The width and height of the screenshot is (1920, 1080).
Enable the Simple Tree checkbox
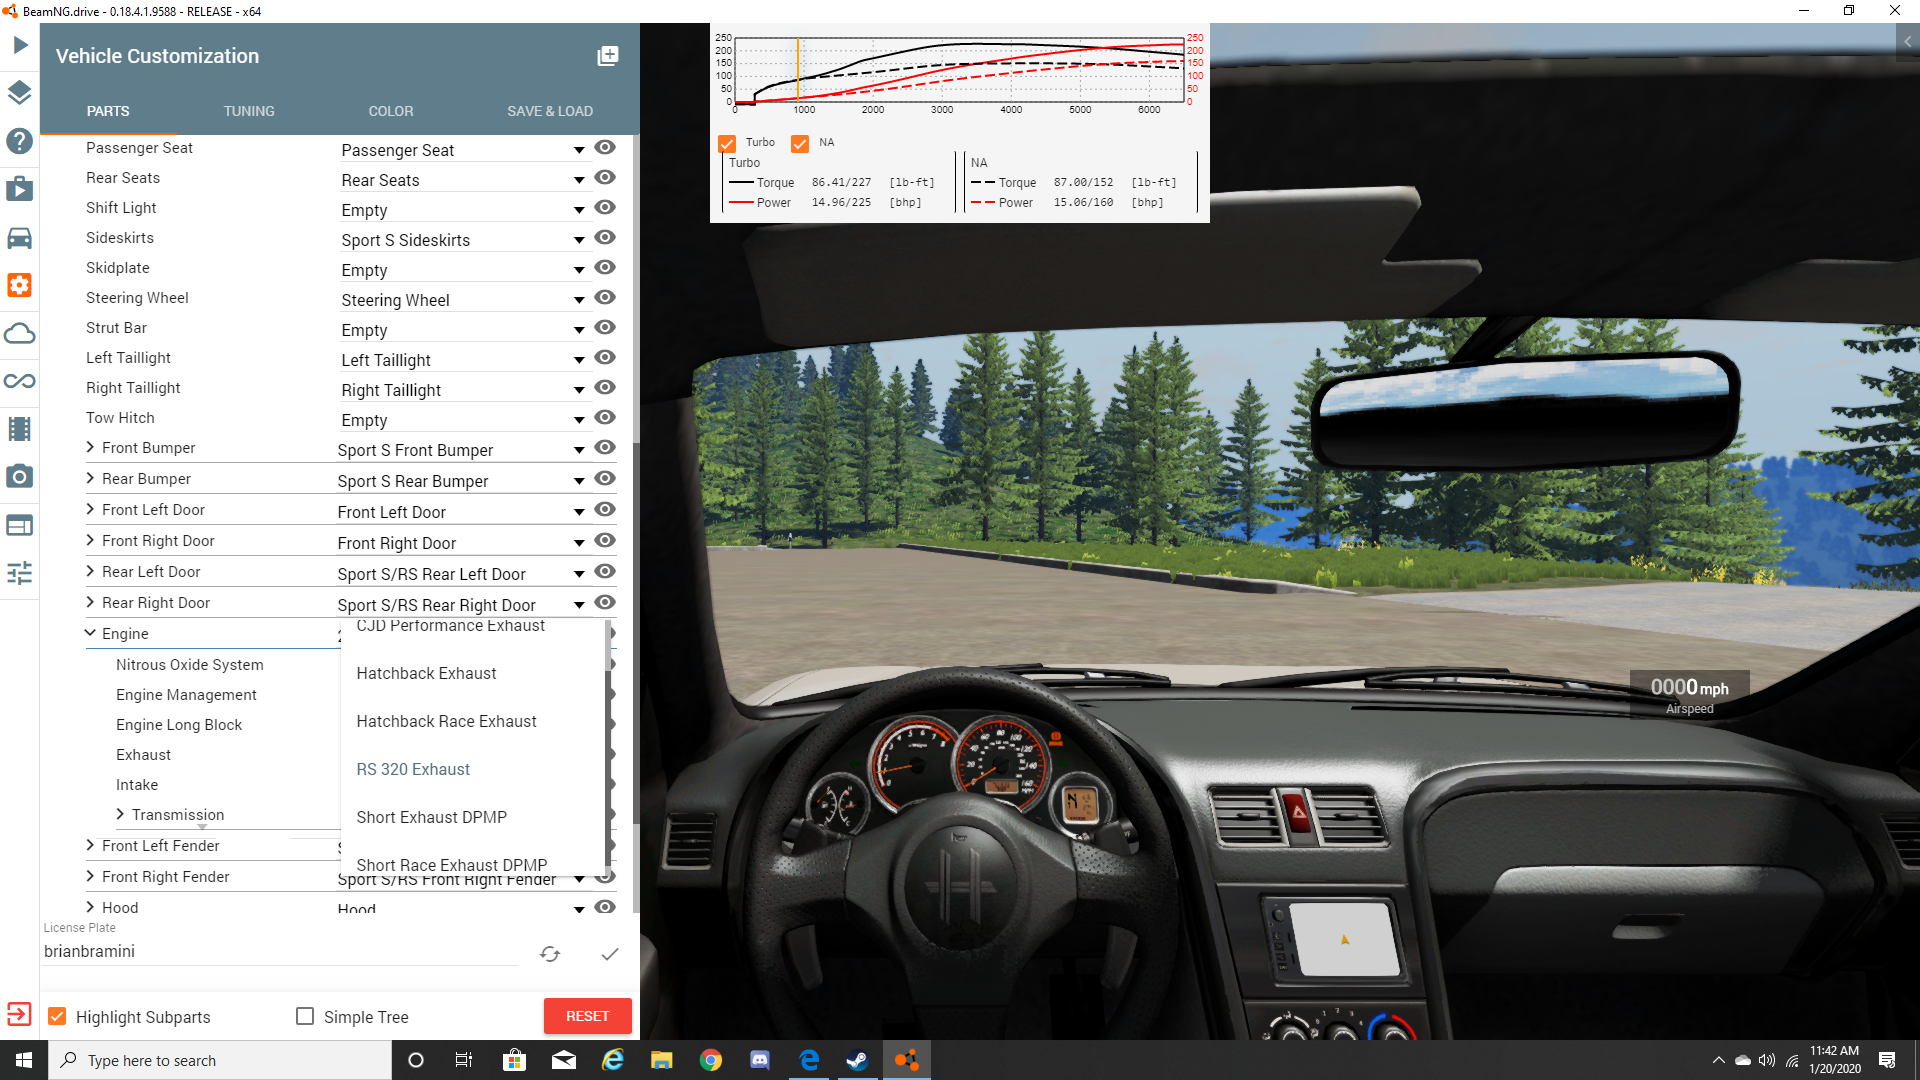pos(305,1017)
